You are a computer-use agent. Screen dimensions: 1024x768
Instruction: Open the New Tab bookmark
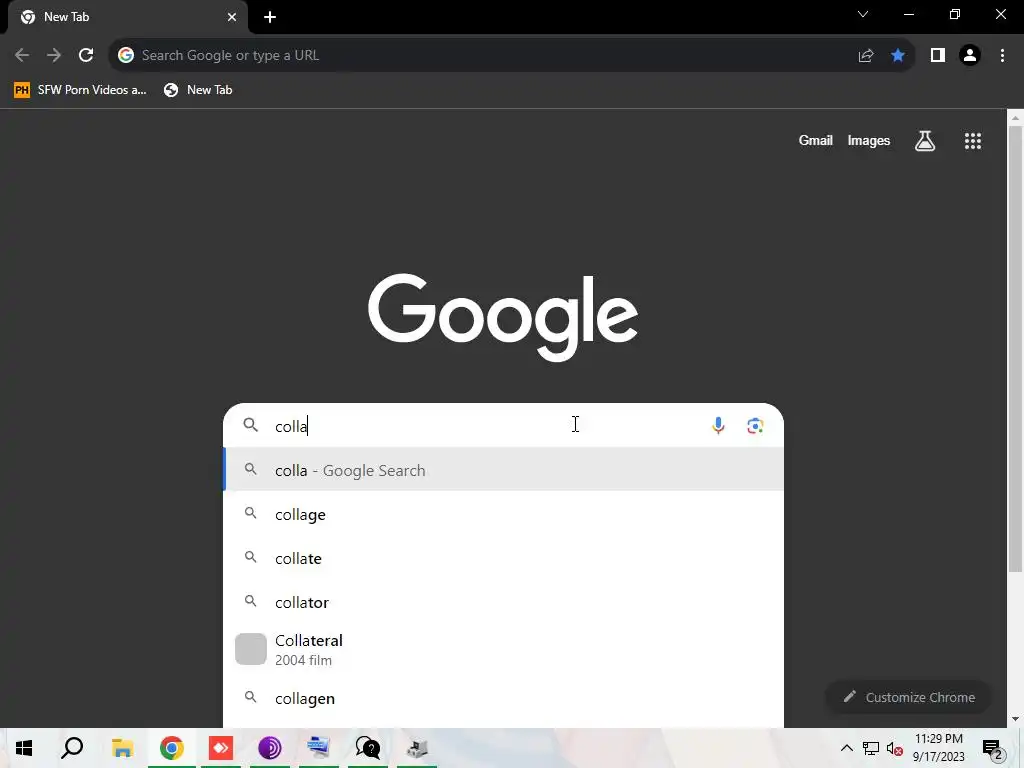click(x=199, y=90)
